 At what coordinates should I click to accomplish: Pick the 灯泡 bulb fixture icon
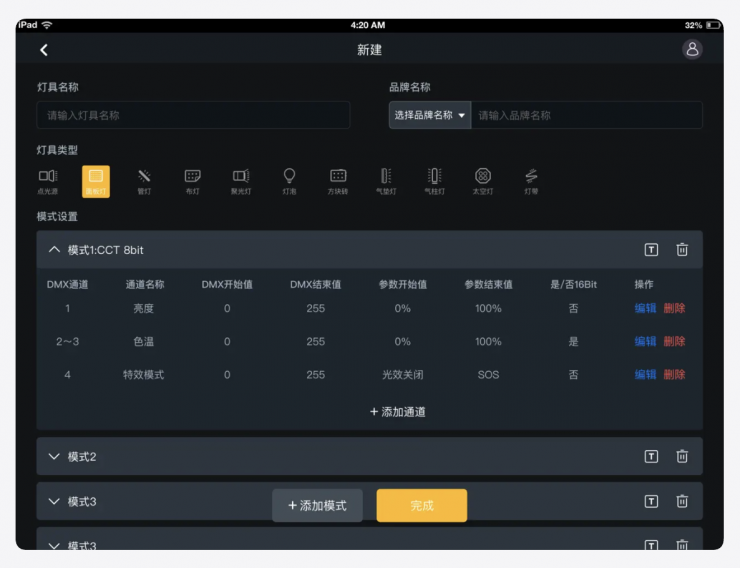[x=289, y=180]
